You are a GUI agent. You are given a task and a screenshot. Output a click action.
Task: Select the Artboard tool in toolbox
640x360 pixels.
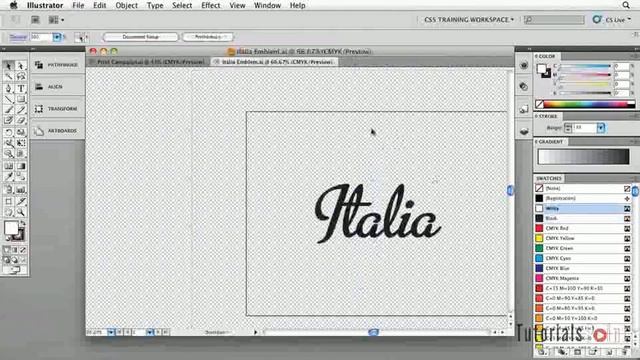coord(9,201)
